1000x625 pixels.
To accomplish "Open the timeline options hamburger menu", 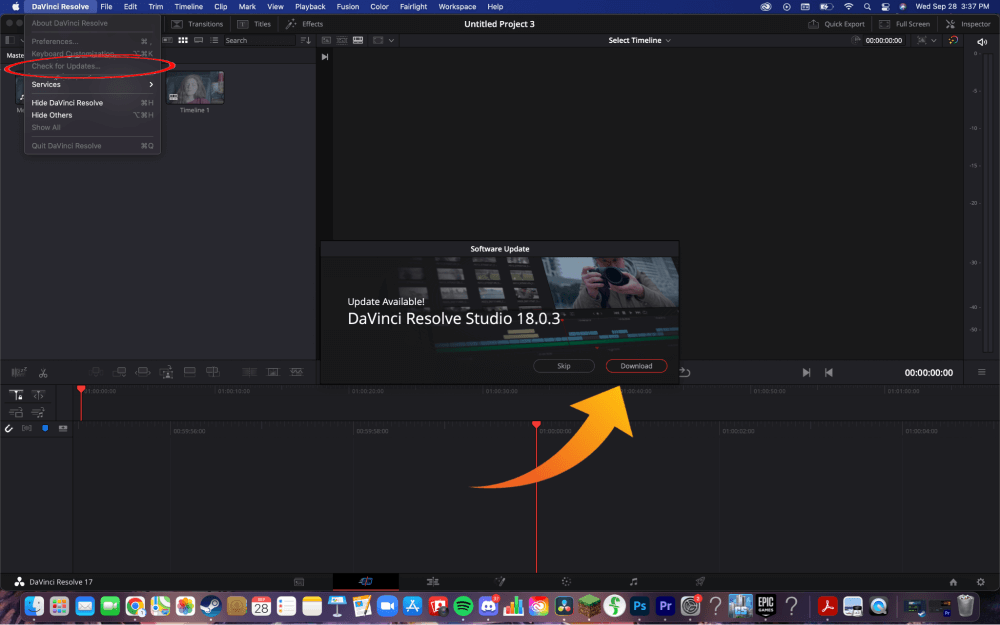I will (x=982, y=372).
